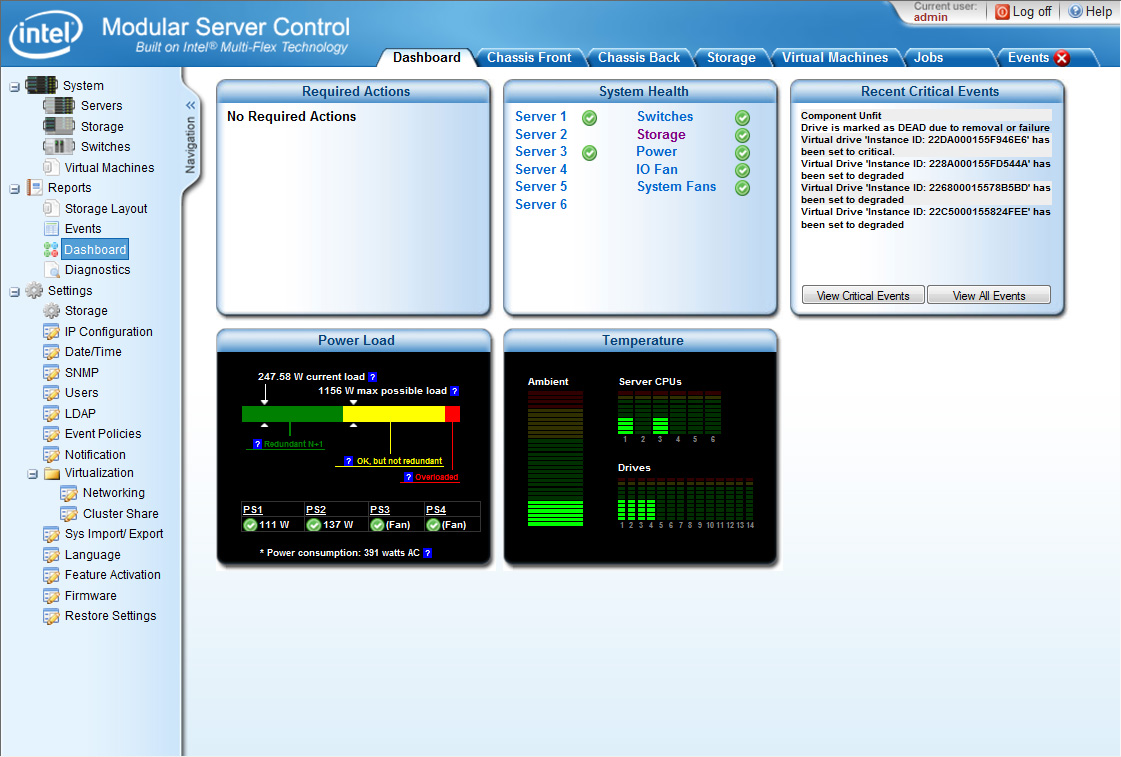Click the green section of power load bar
The height and width of the screenshot is (757, 1121).
[x=292, y=414]
